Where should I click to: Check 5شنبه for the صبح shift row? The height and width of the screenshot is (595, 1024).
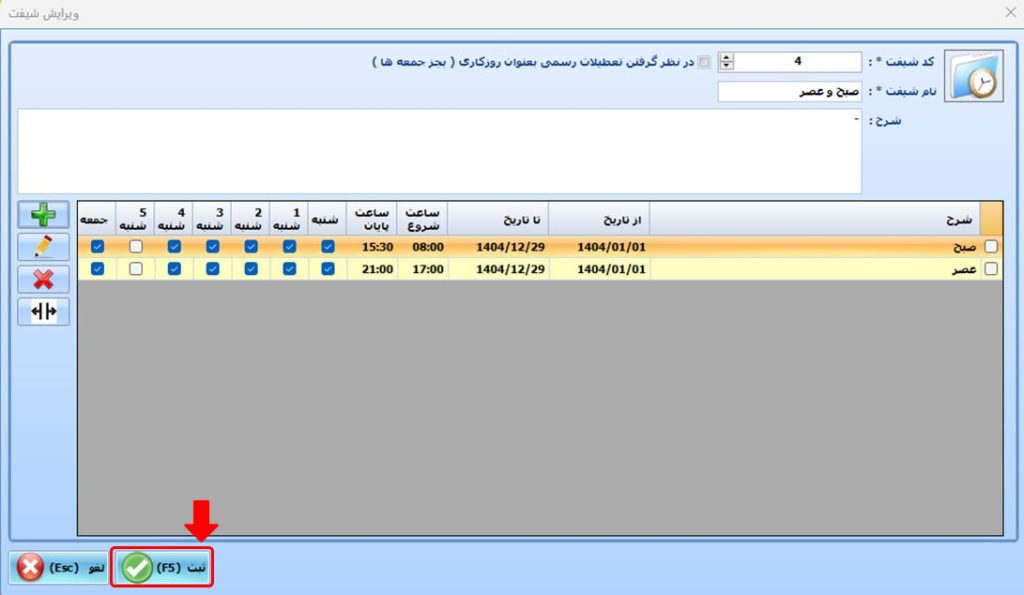coord(135,246)
